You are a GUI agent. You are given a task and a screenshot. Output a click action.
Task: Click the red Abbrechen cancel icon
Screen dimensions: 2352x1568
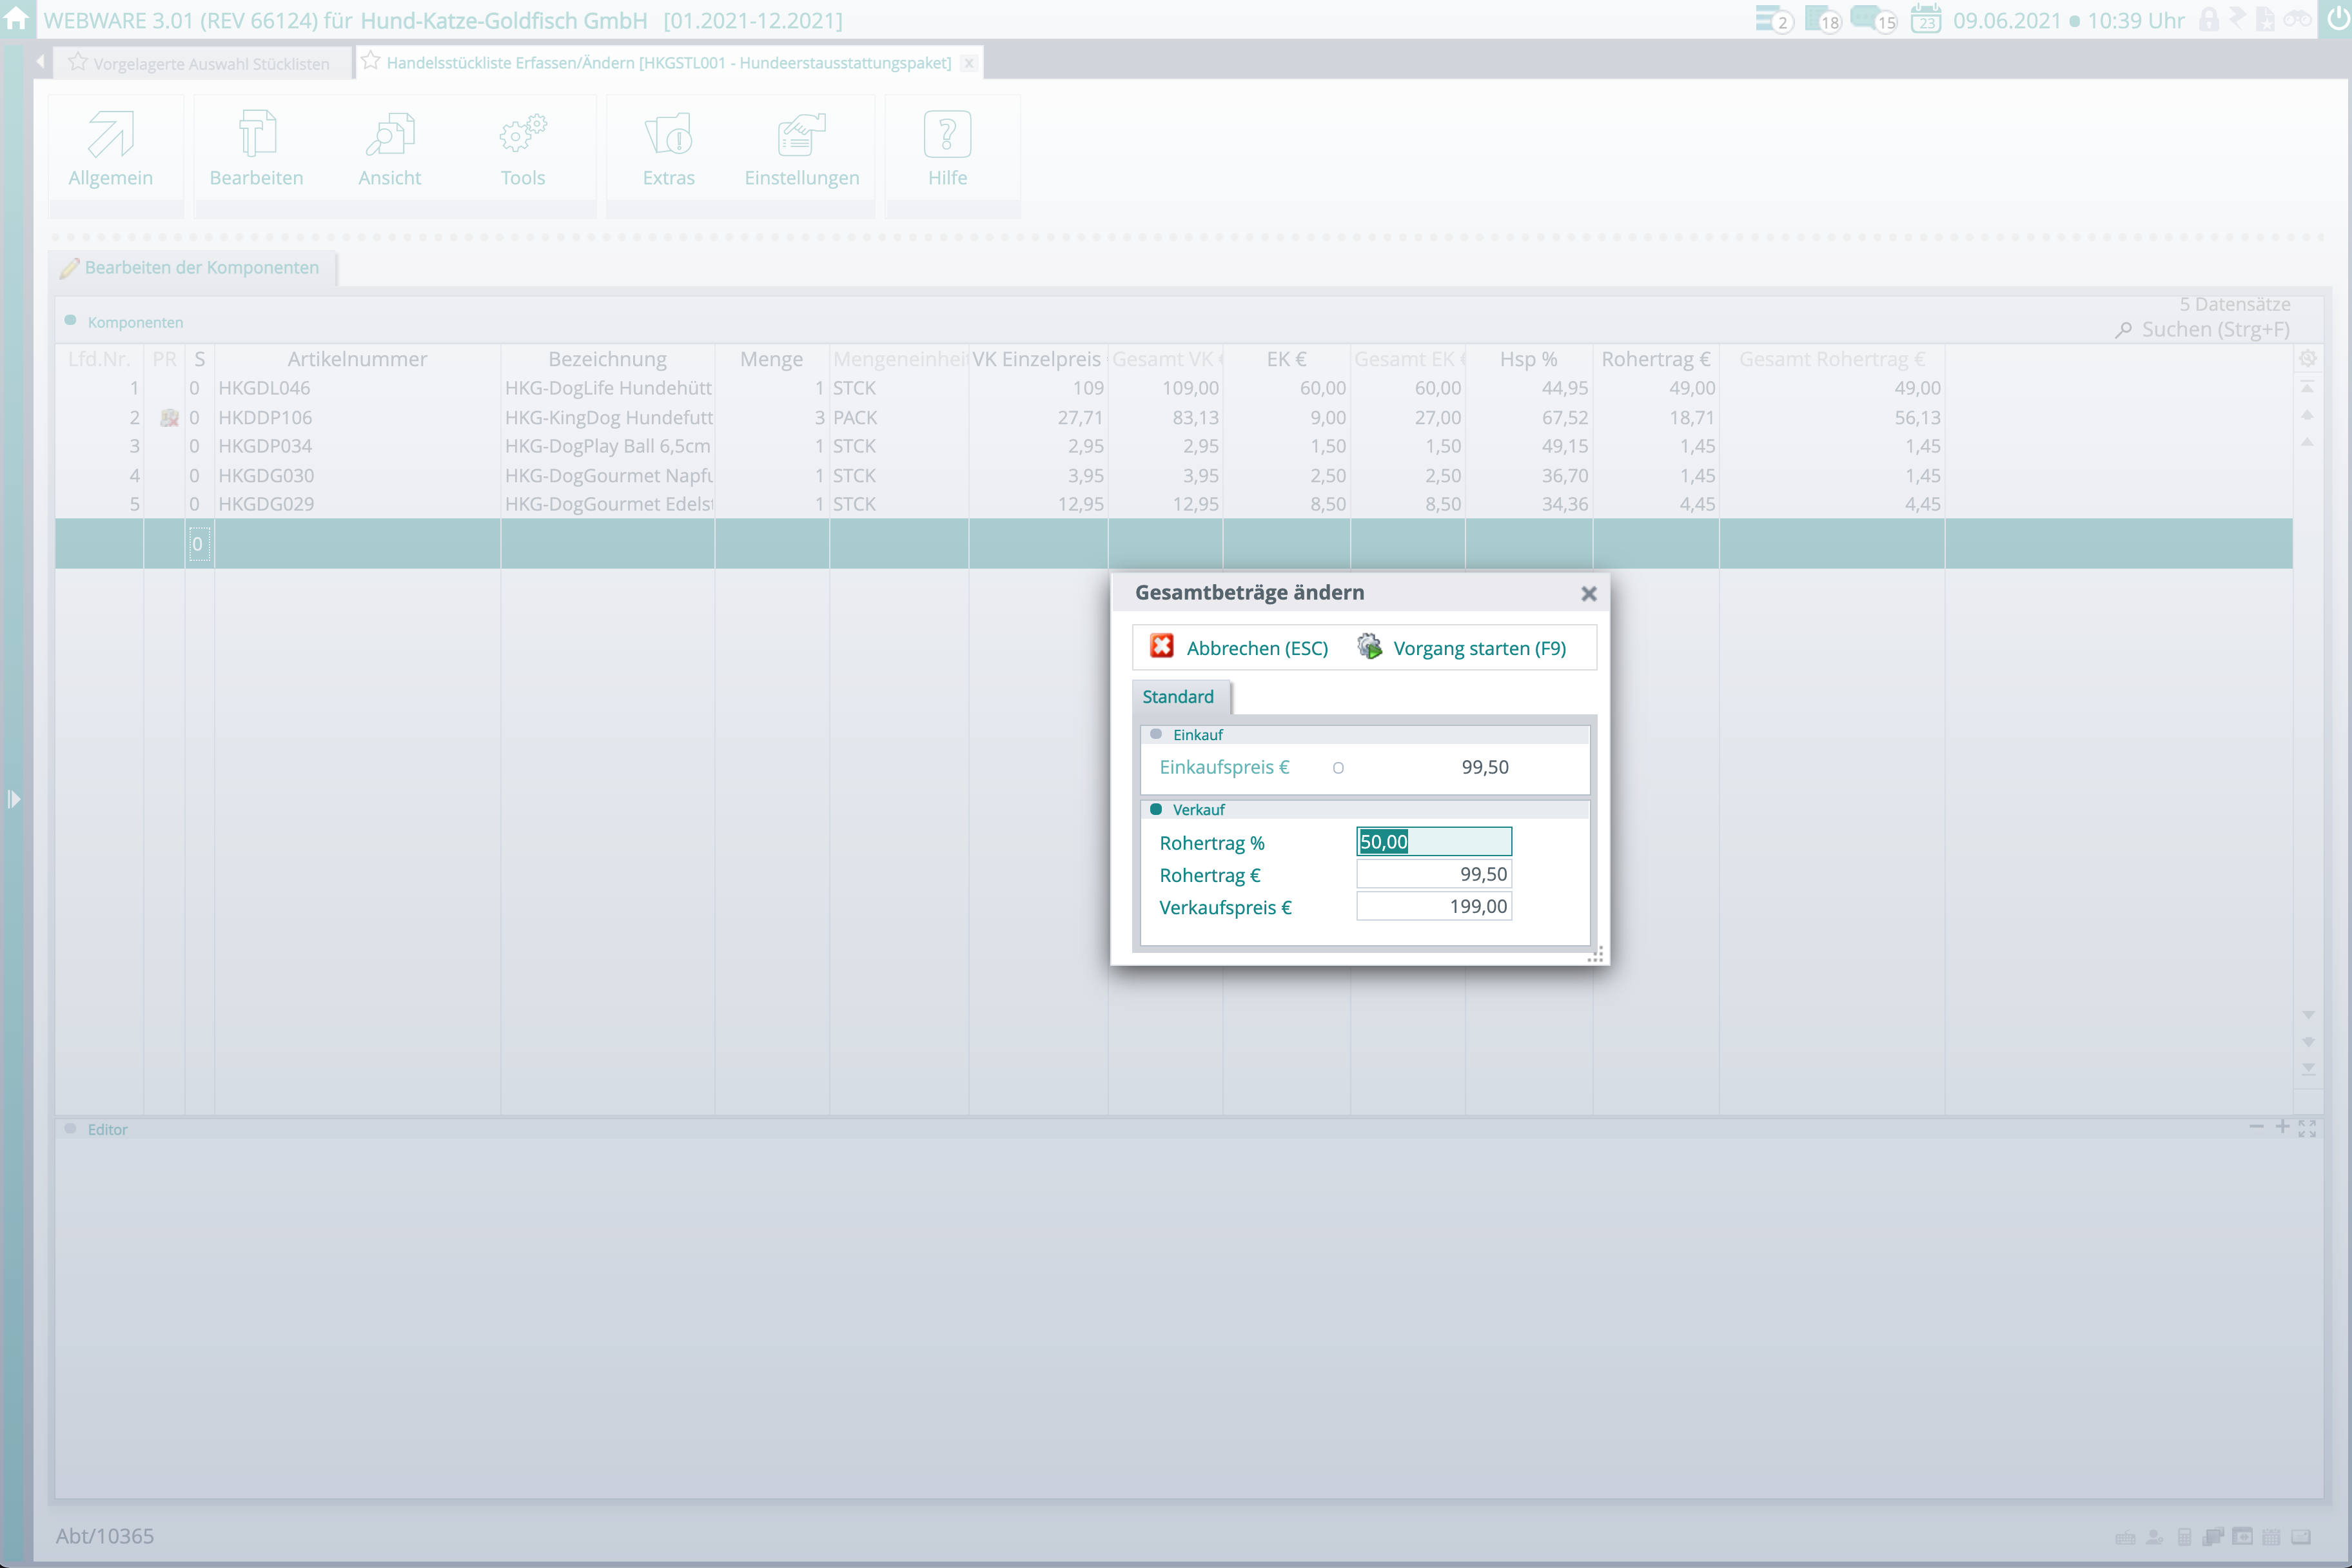1162,646
